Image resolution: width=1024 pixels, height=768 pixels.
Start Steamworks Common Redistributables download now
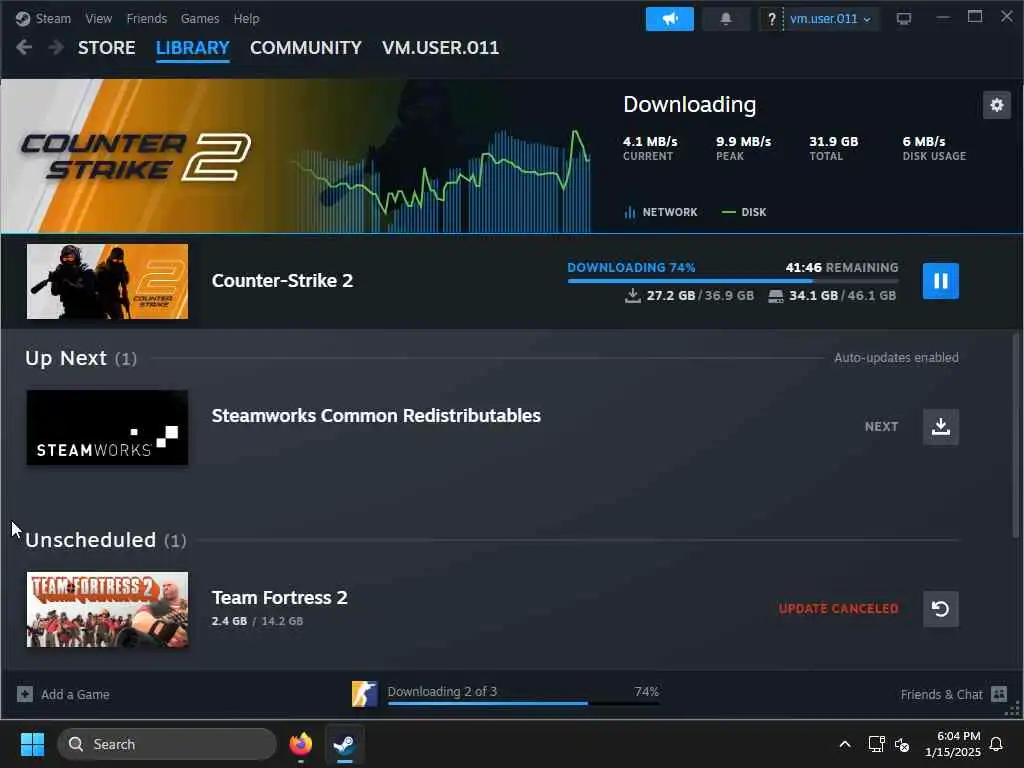click(x=940, y=426)
